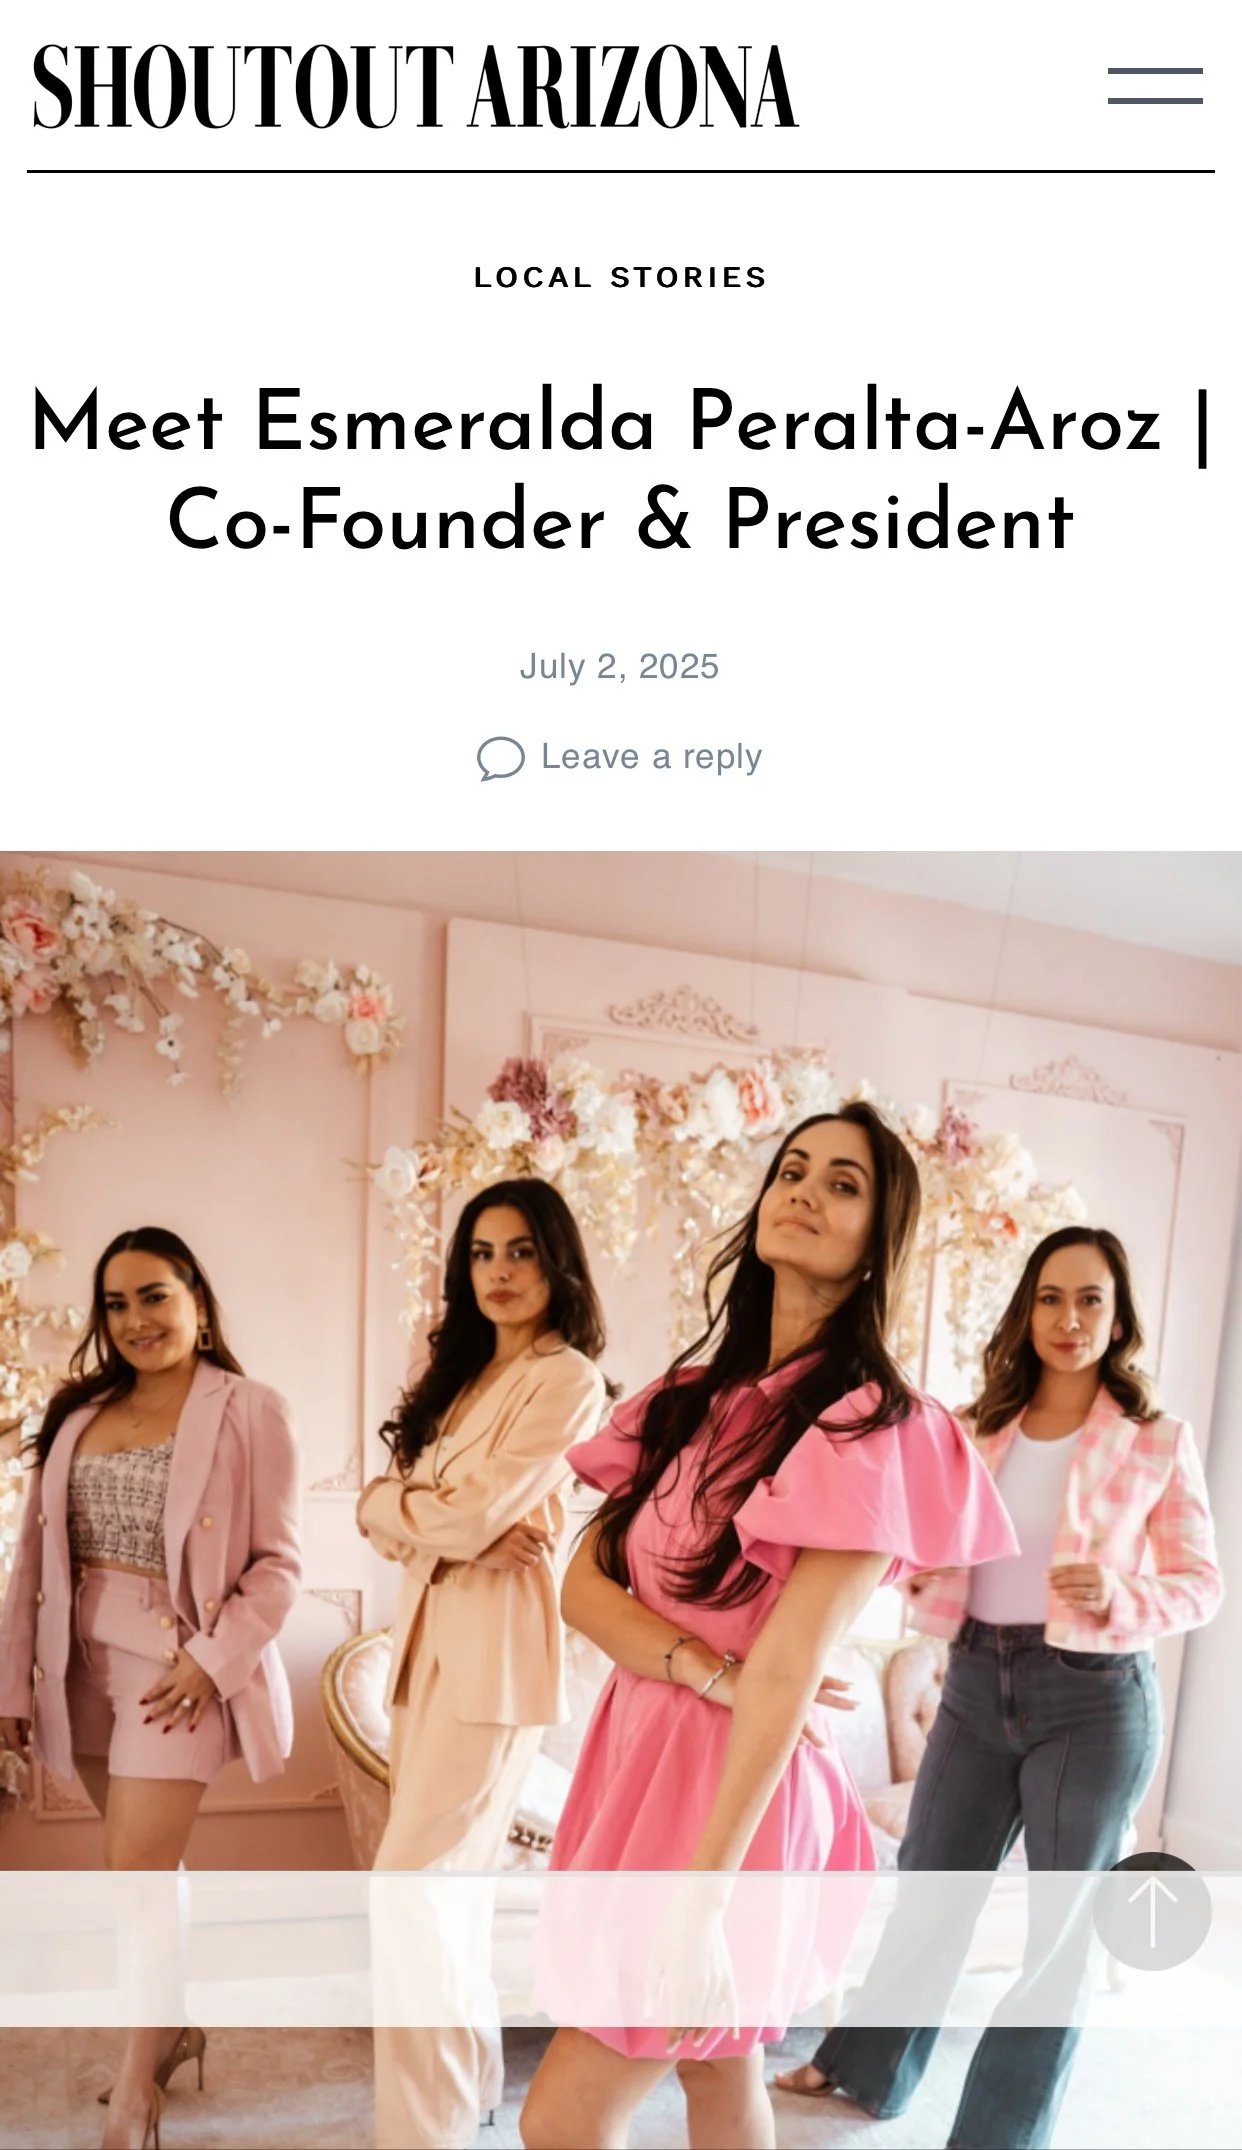The width and height of the screenshot is (1242, 2150).
Task: Click the top bar of menu icon
Action: pos(1155,71)
